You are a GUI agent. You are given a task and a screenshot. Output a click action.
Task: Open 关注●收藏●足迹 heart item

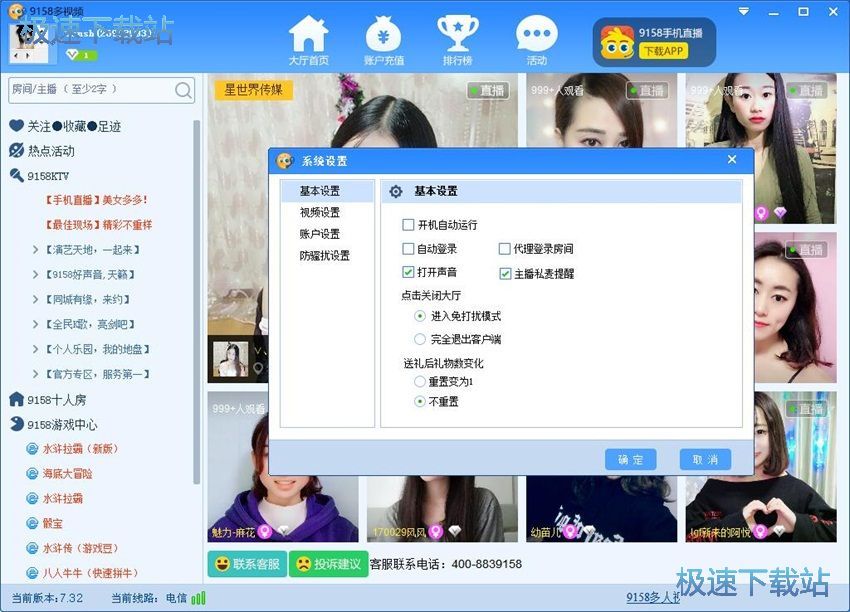point(65,126)
